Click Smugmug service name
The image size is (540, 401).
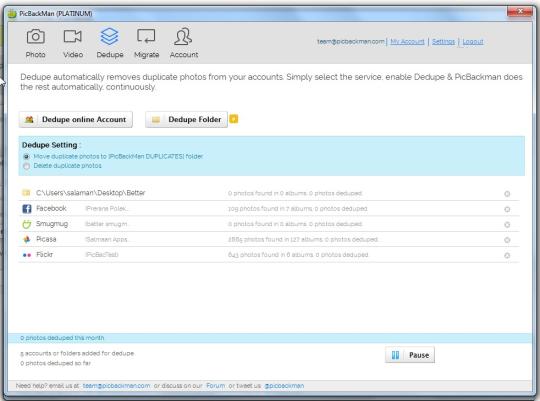pos(52,224)
